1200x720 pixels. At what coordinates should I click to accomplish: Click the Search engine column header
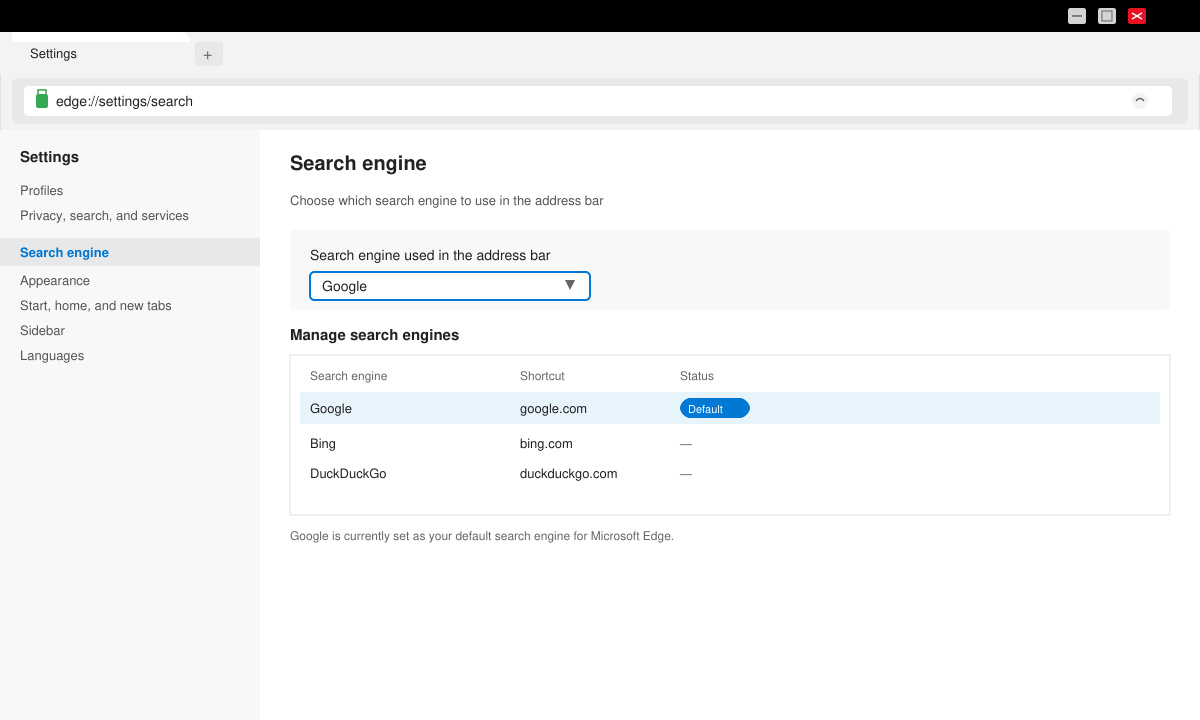(x=348, y=376)
